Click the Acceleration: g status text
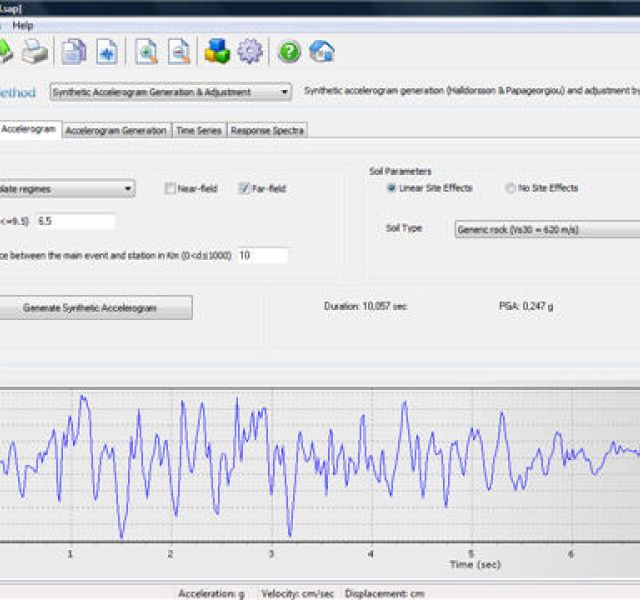Viewport: 640px width, 600px height. coord(211,593)
